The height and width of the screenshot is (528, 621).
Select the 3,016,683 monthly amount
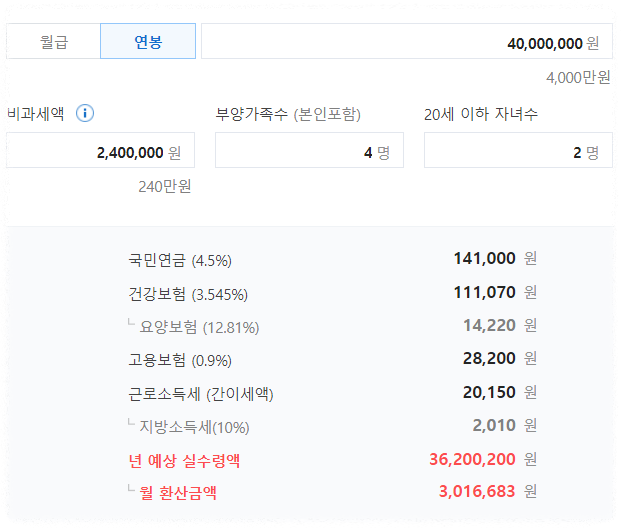click(477, 491)
